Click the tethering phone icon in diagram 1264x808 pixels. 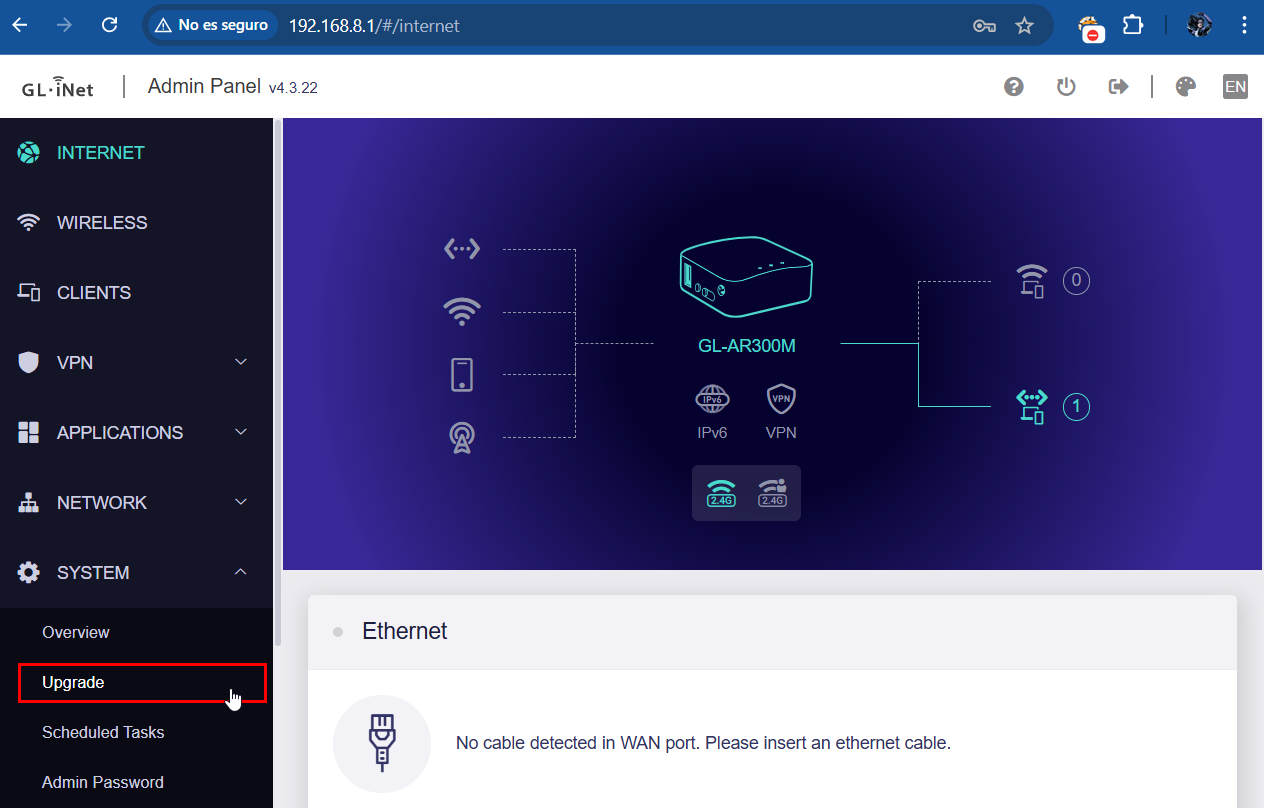(461, 374)
